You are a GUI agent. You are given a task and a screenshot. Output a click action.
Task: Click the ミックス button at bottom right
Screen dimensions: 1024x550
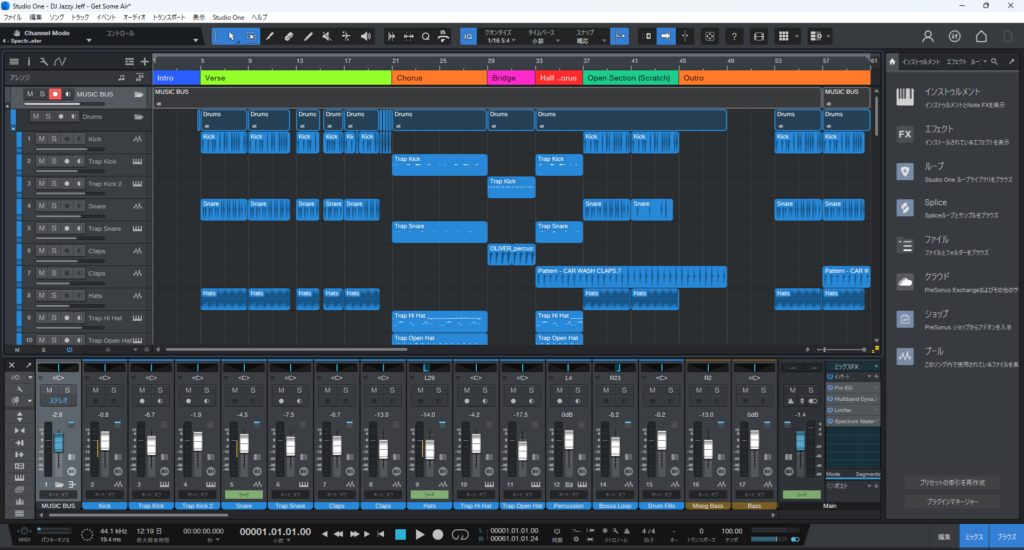point(974,536)
